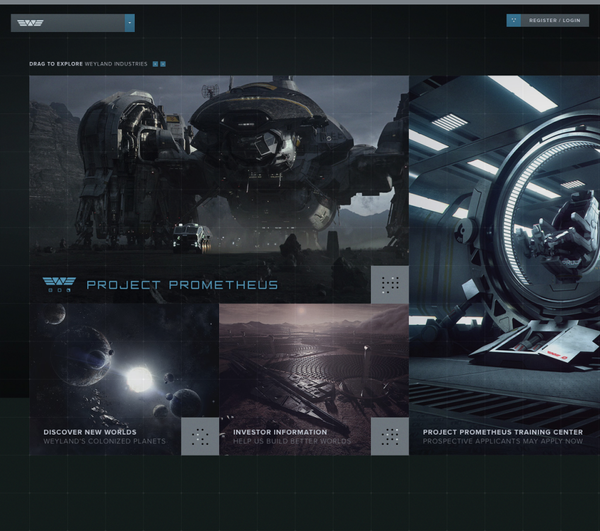Click Project Prometheus Training Center heading
This screenshot has height=531, width=600.
[503, 432]
